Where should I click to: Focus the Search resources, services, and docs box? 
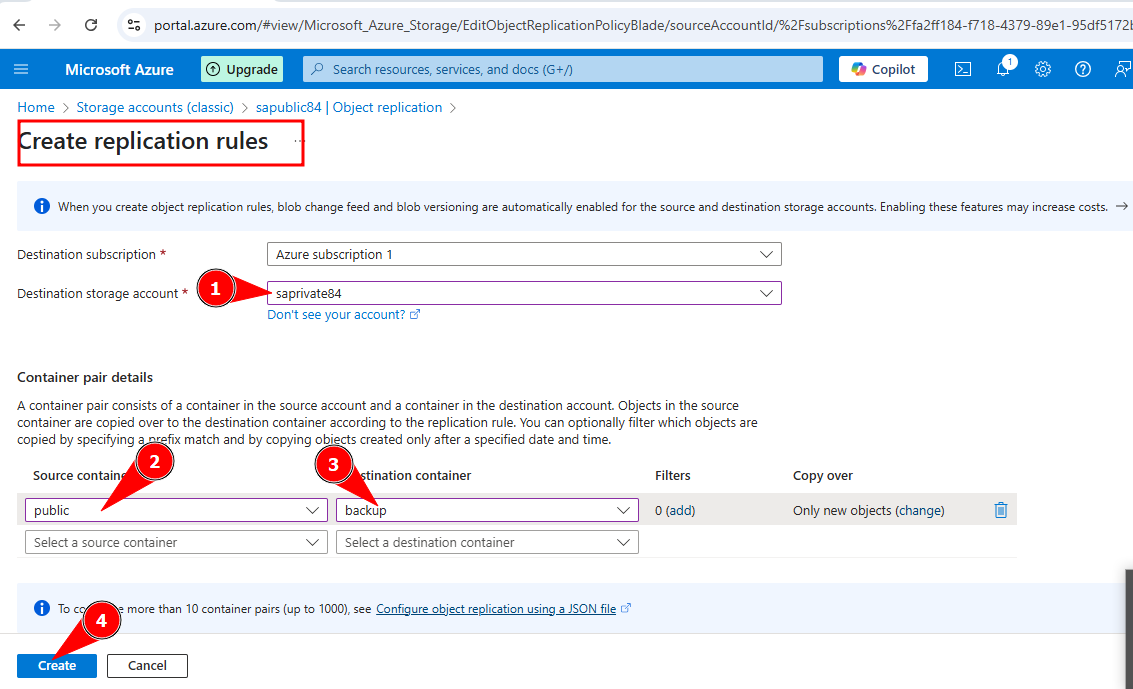click(563, 69)
